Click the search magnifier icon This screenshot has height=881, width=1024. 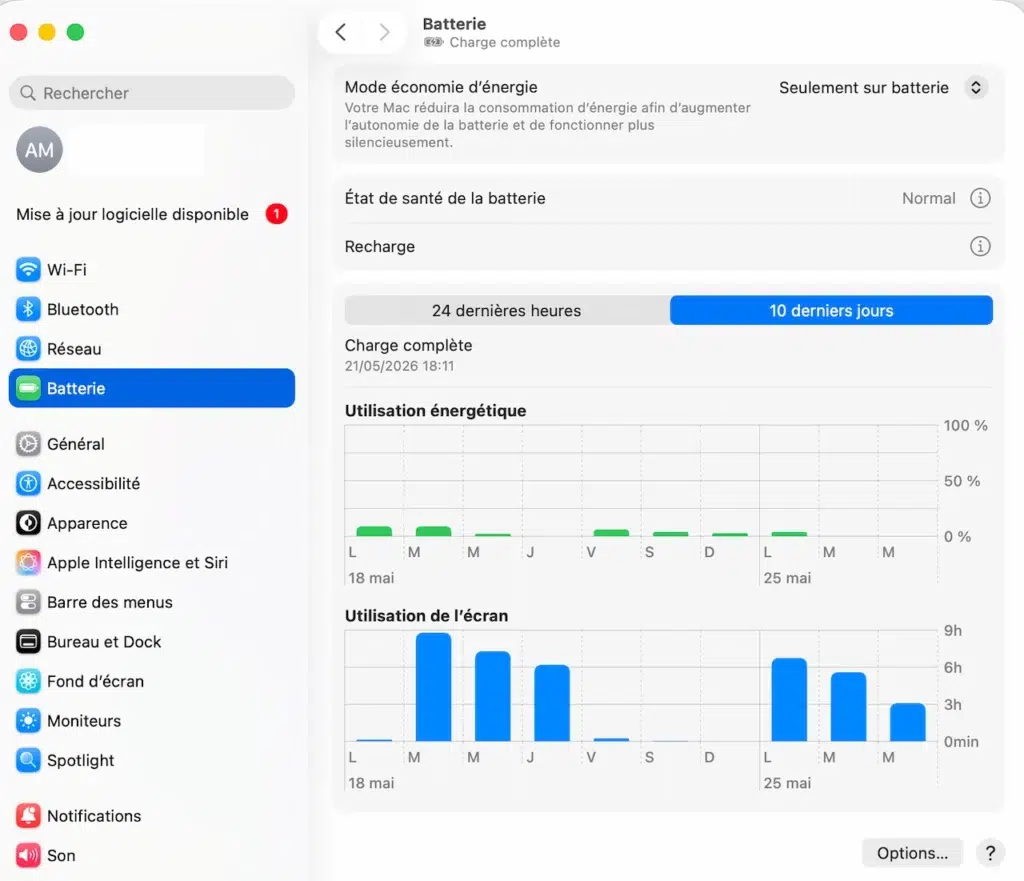point(27,93)
